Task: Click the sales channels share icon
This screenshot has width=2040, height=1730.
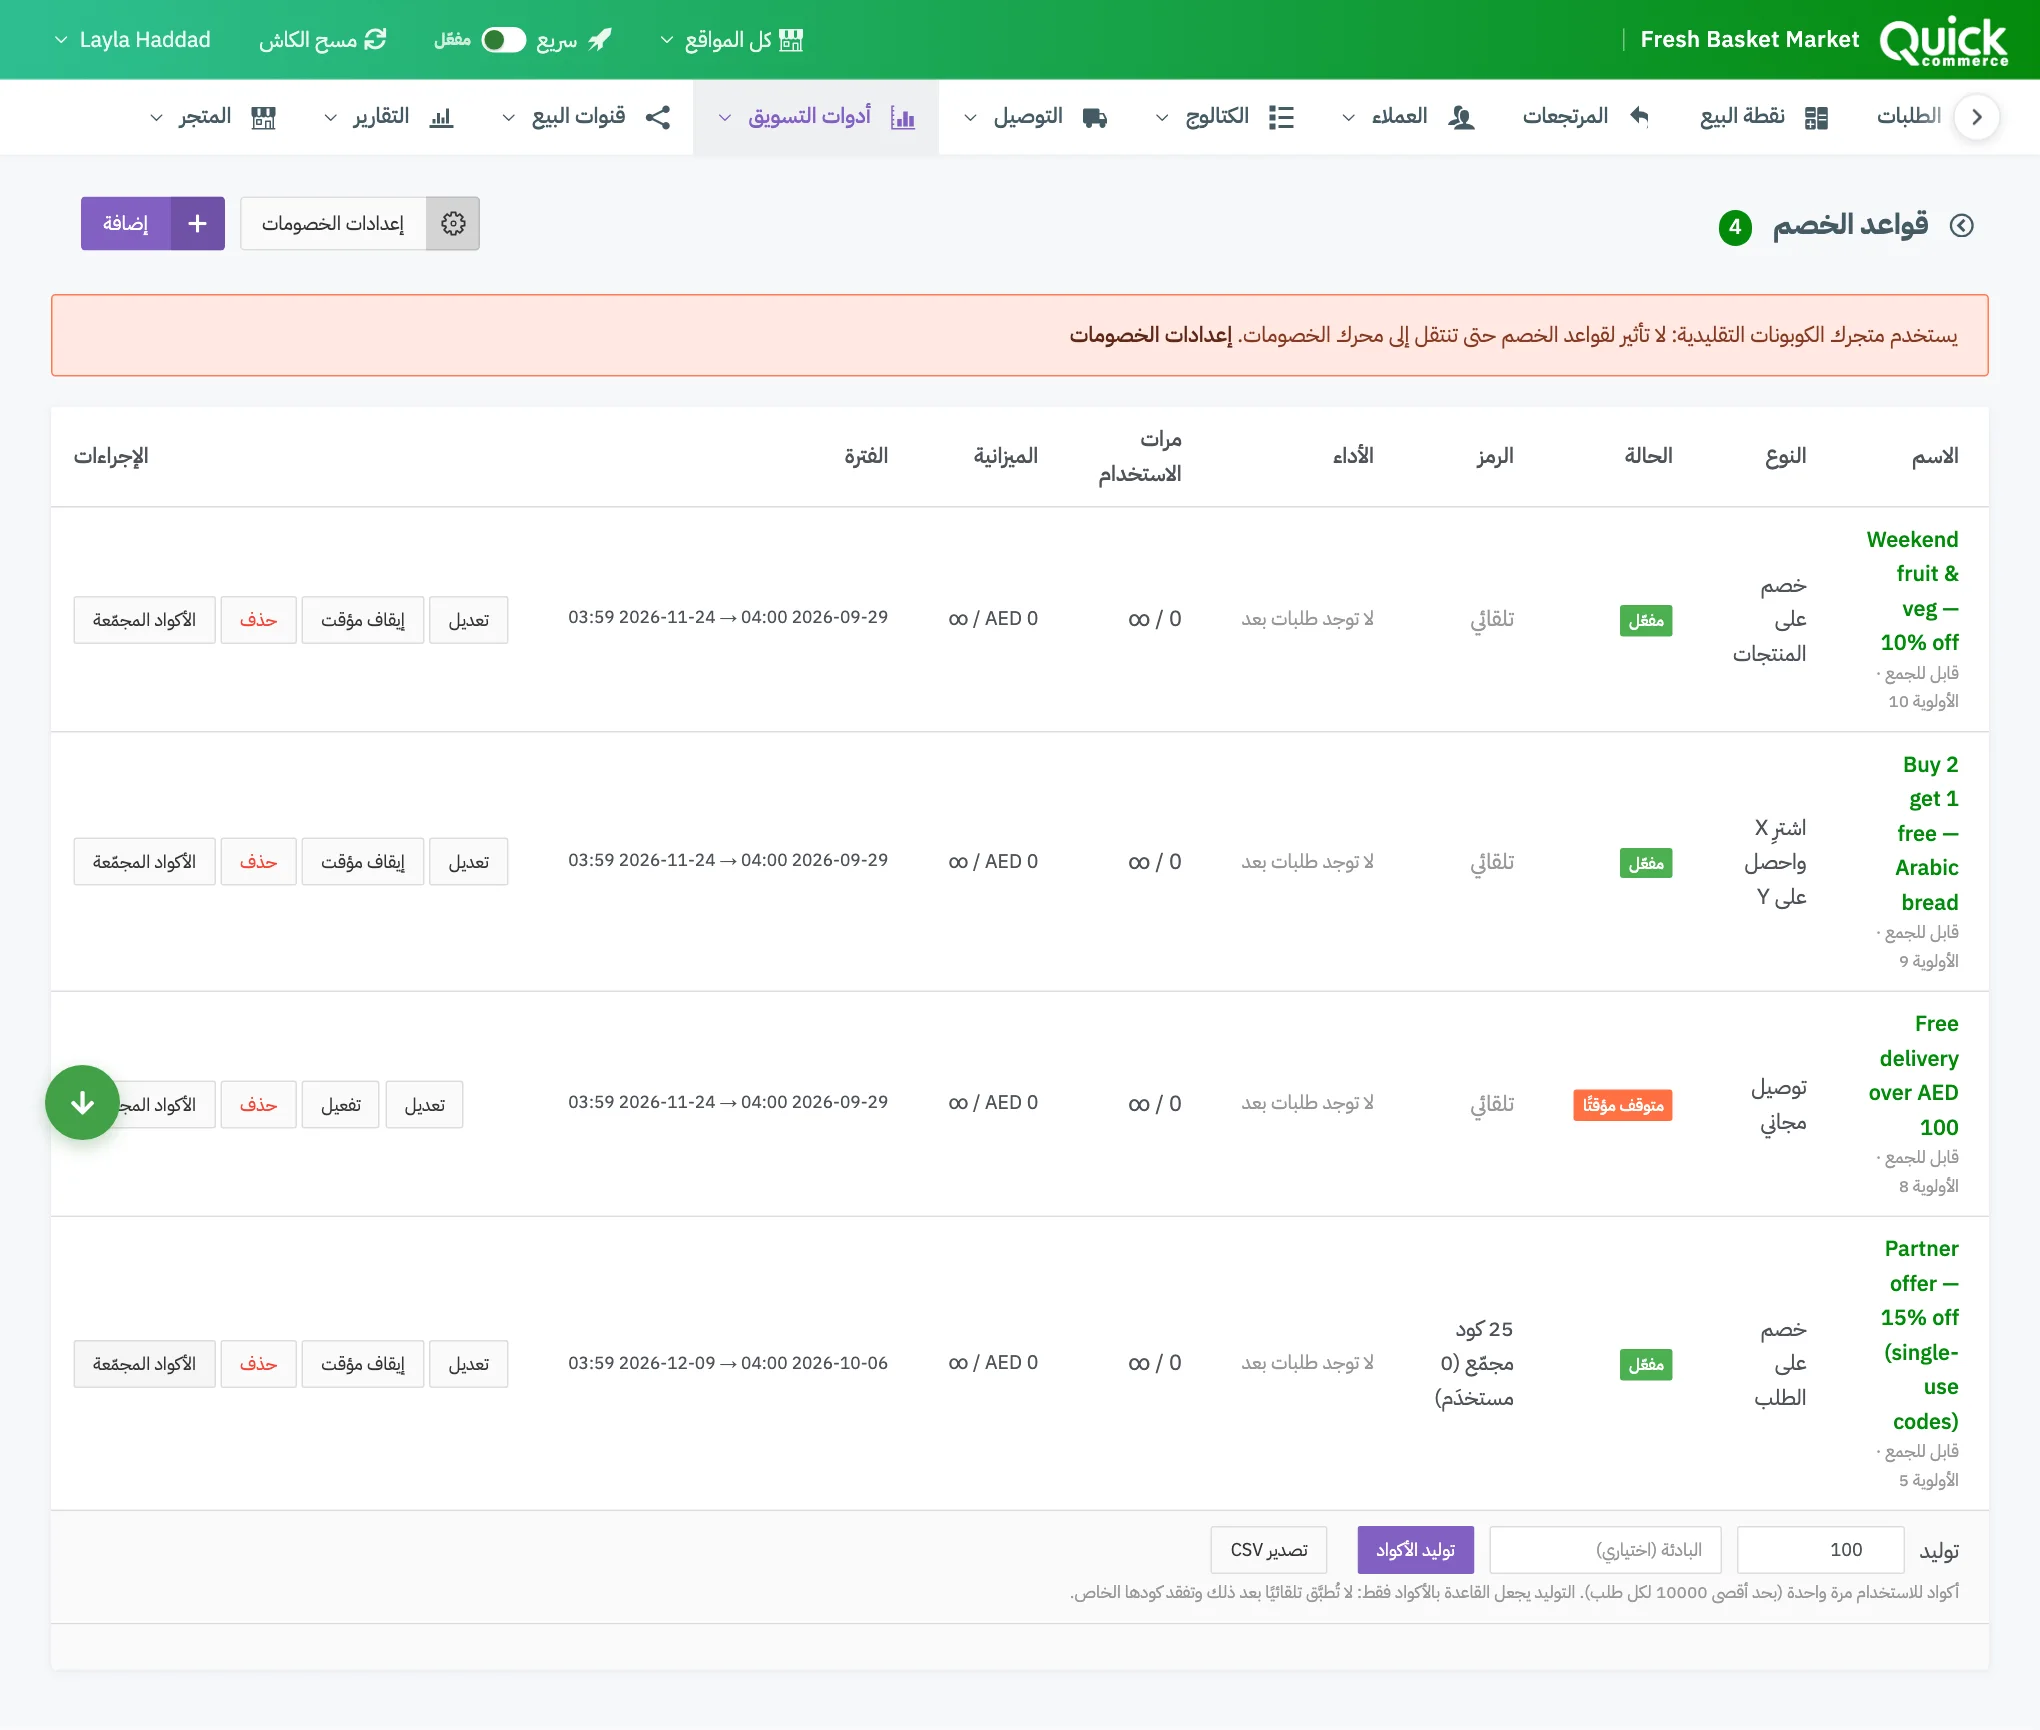Action: 658,117
